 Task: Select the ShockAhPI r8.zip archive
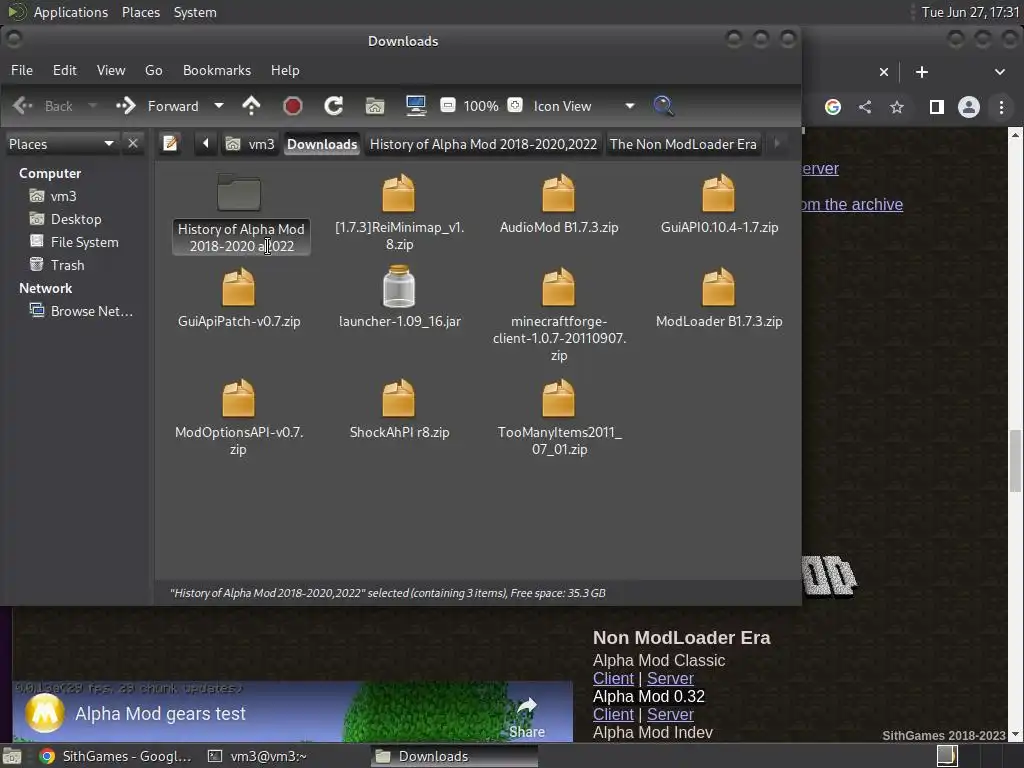[399, 399]
